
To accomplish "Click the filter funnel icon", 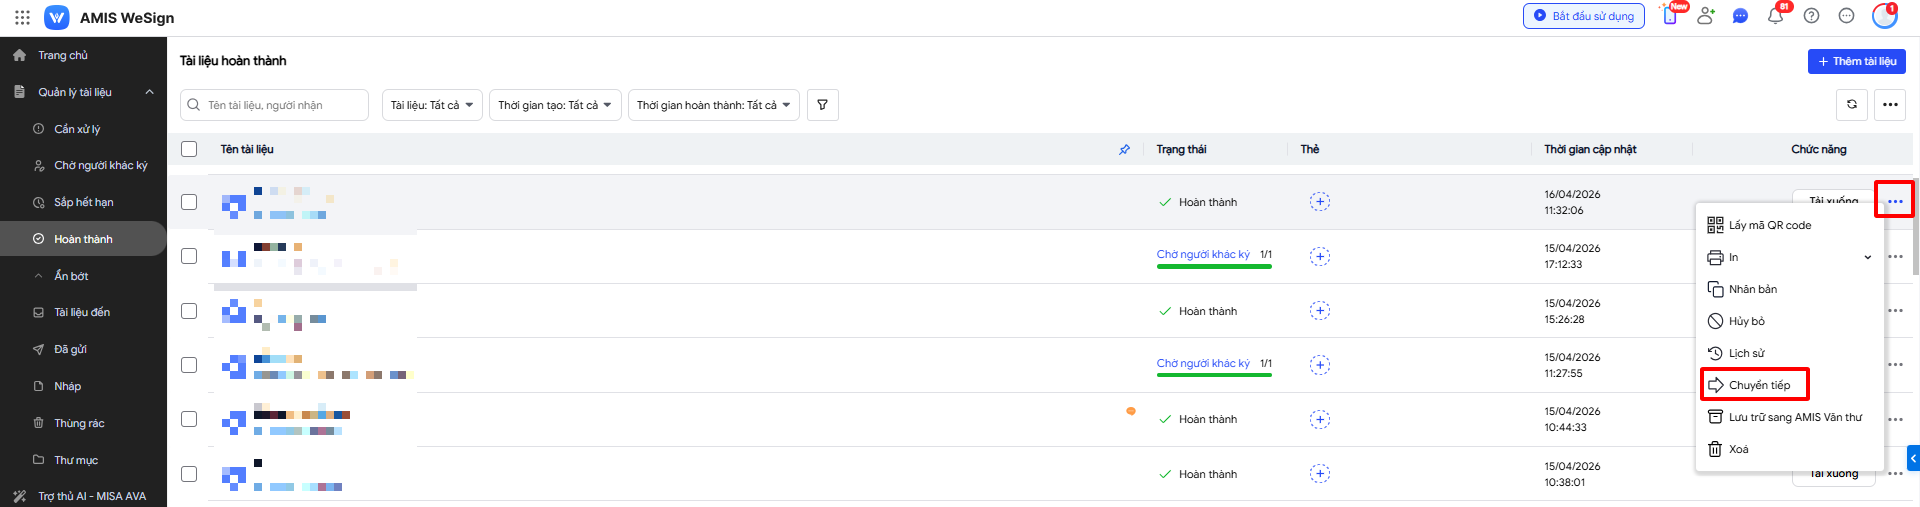I will coord(822,105).
